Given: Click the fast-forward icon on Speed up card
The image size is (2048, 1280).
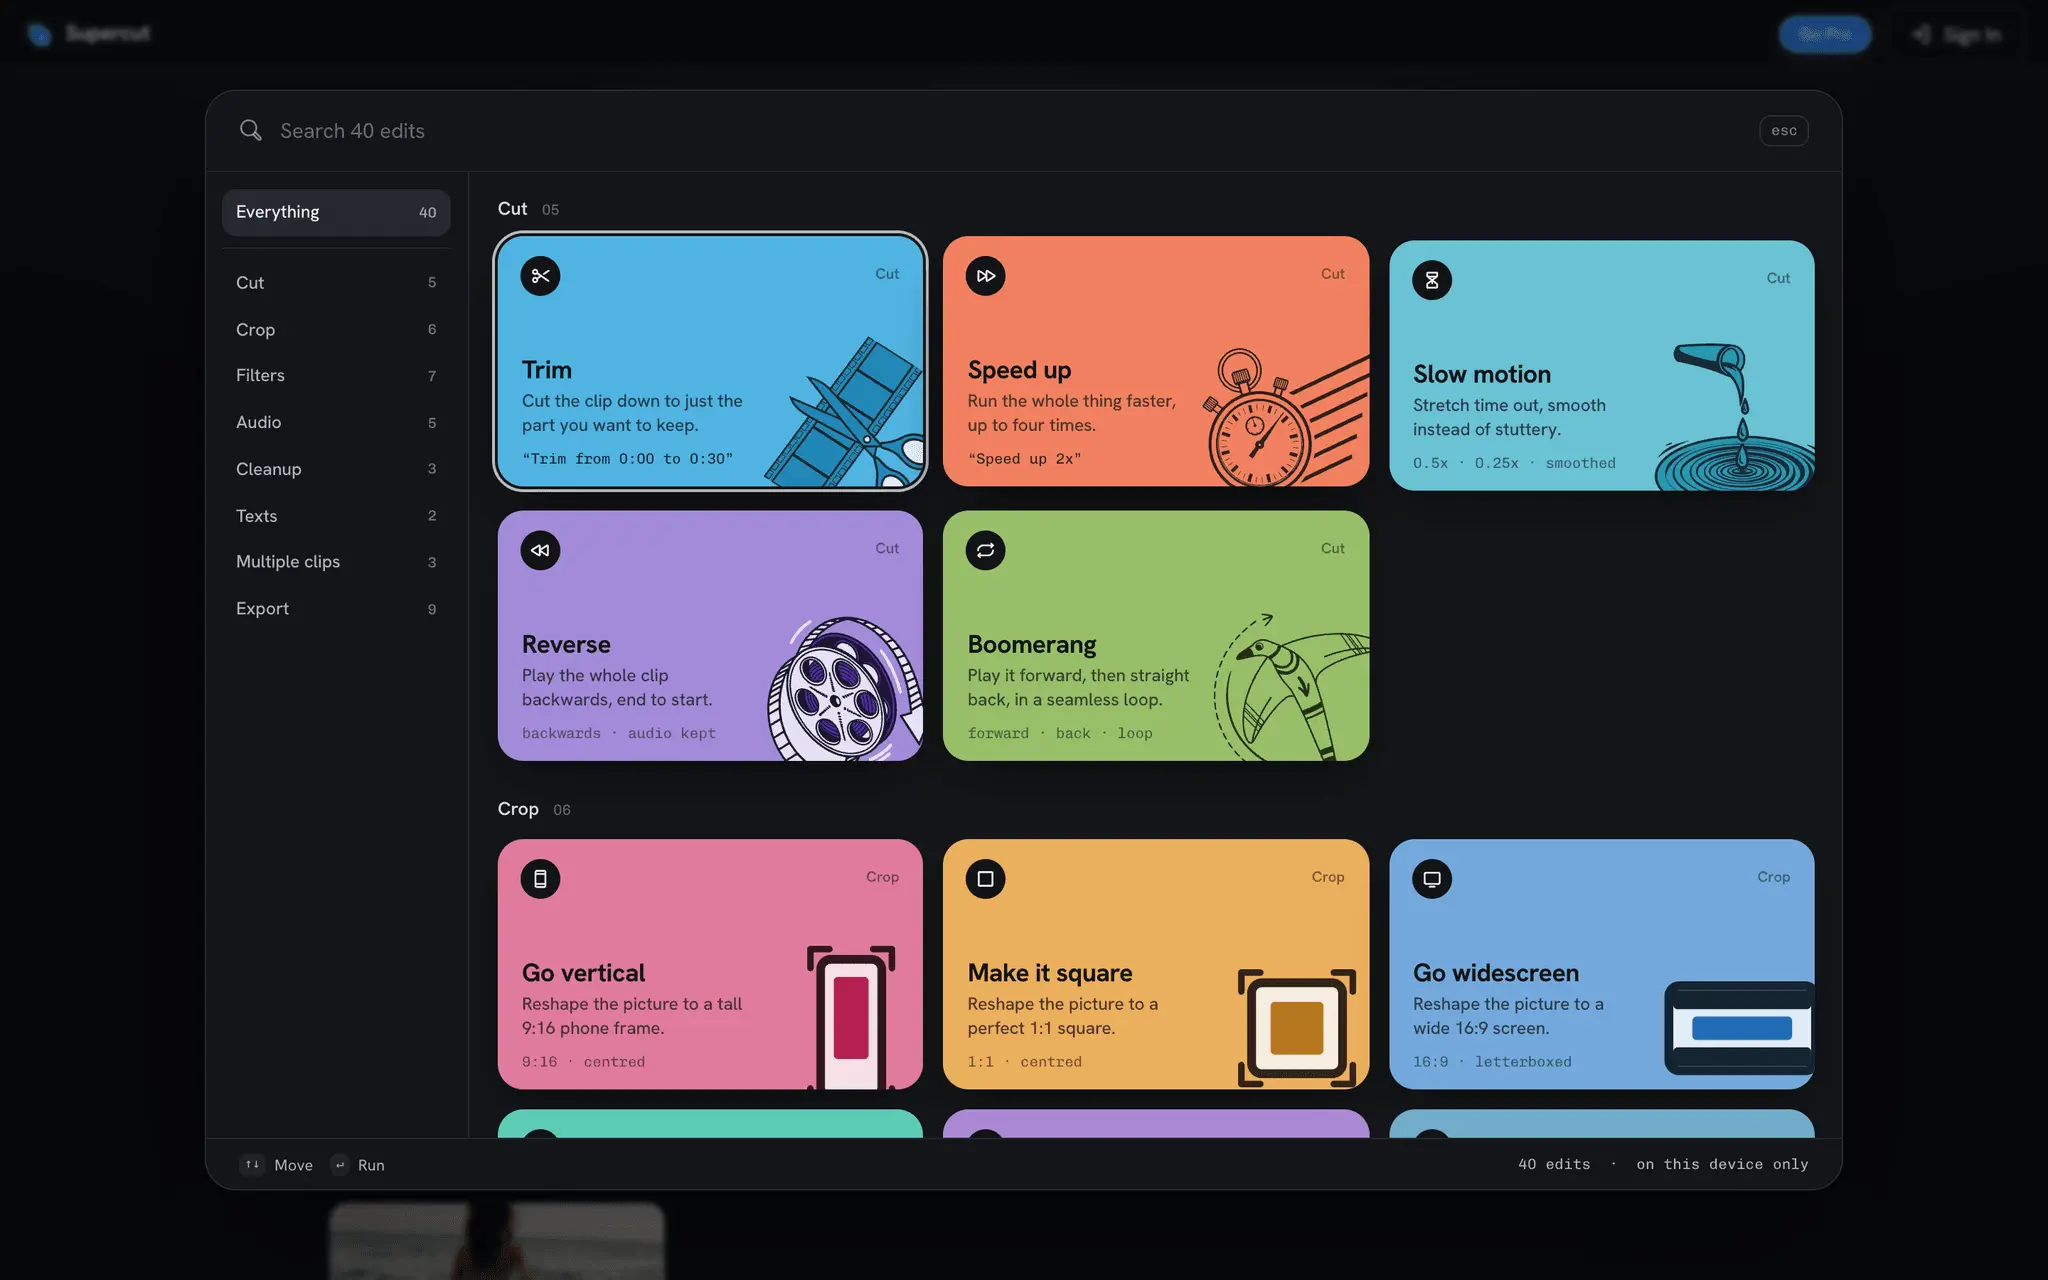Looking at the screenshot, I should [x=985, y=276].
